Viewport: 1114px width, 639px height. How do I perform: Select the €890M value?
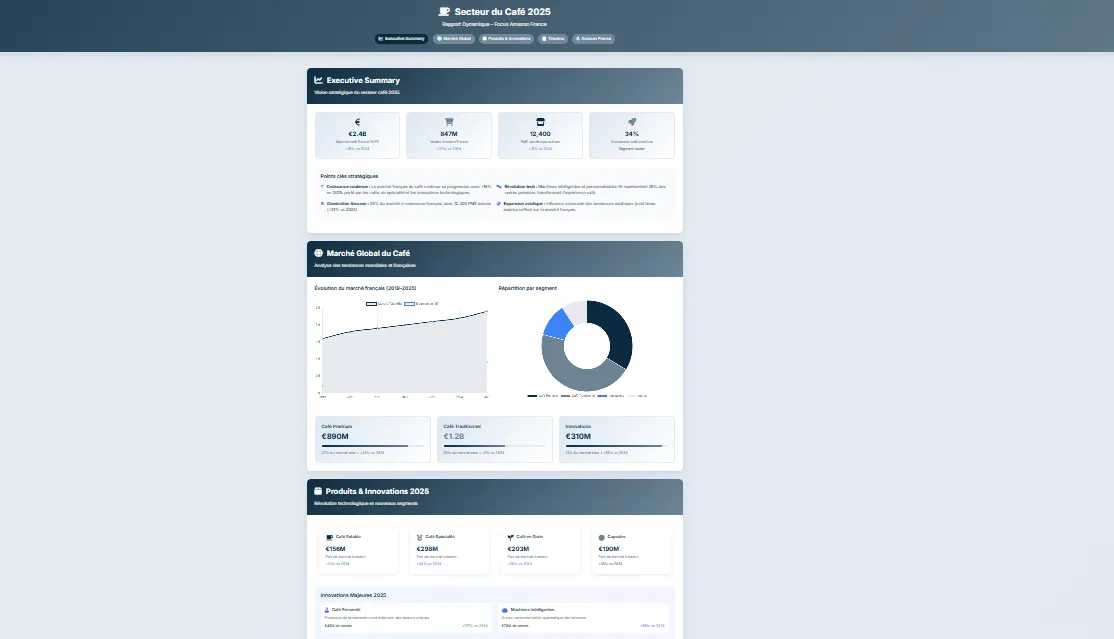point(335,436)
